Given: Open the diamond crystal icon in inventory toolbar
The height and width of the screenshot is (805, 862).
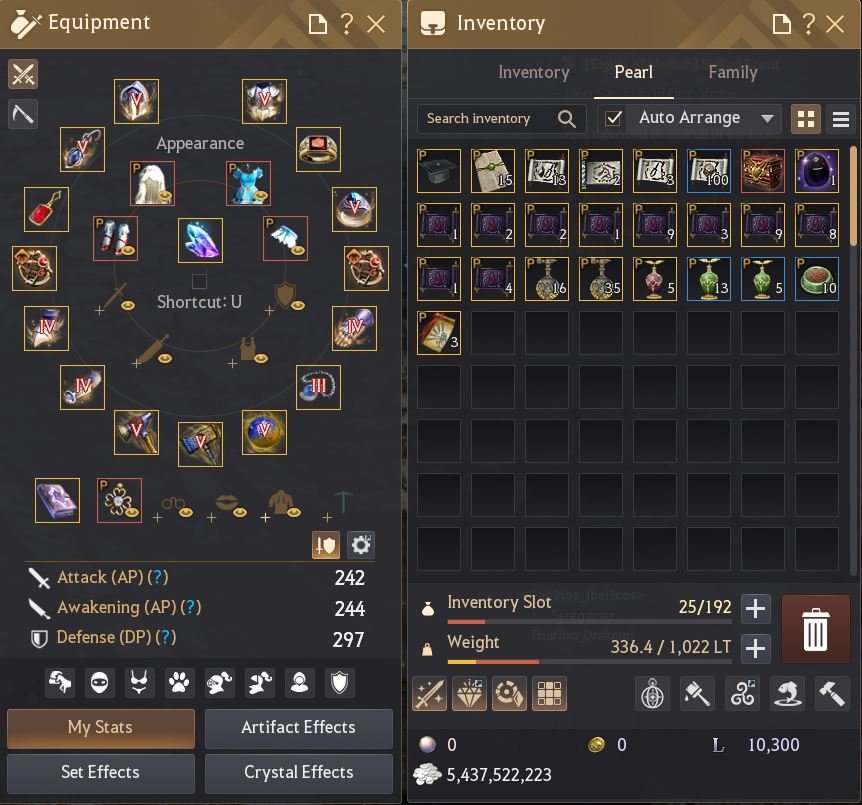Looking at the screenshot, I should 469,693.
